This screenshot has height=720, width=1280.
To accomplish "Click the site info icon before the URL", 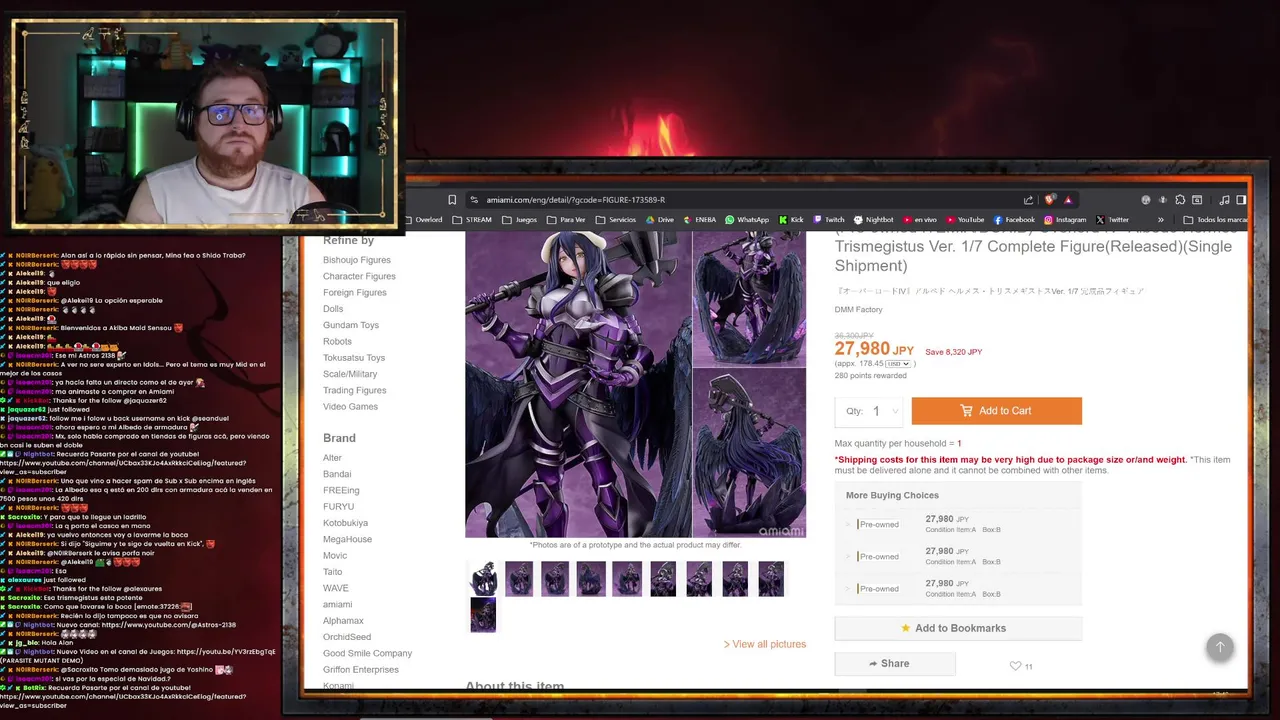I will click(x=475, y=200).
